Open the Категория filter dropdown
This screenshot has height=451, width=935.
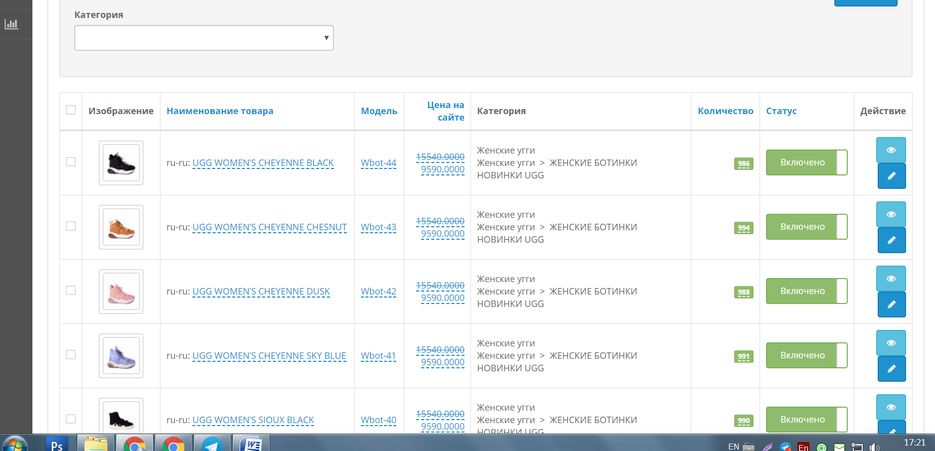point(204,38)
